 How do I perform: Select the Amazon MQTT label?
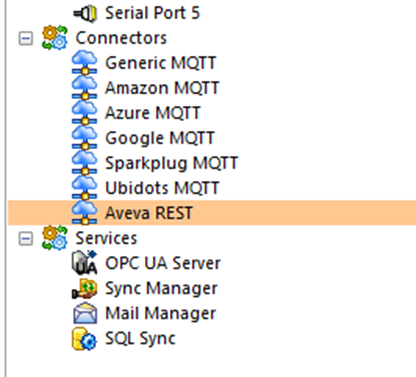click(162, 88)
